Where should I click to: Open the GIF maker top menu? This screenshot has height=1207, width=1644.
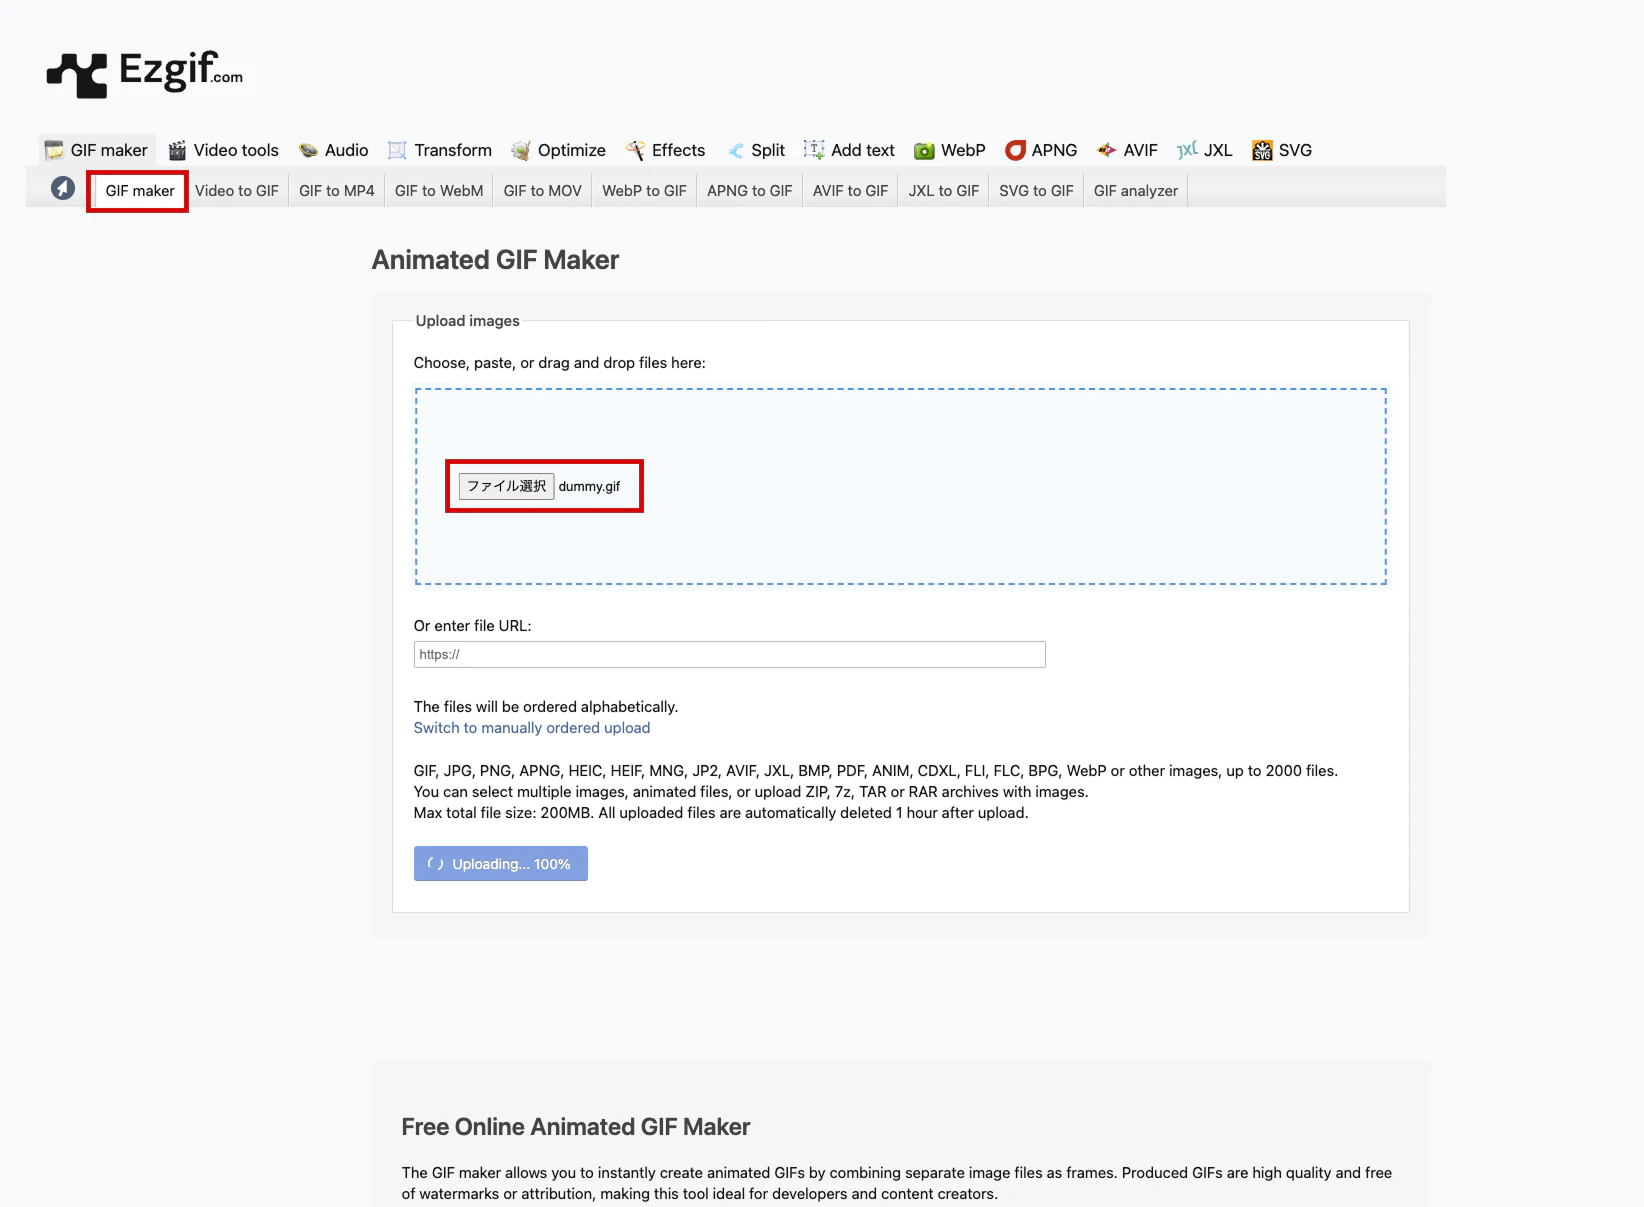98,150
